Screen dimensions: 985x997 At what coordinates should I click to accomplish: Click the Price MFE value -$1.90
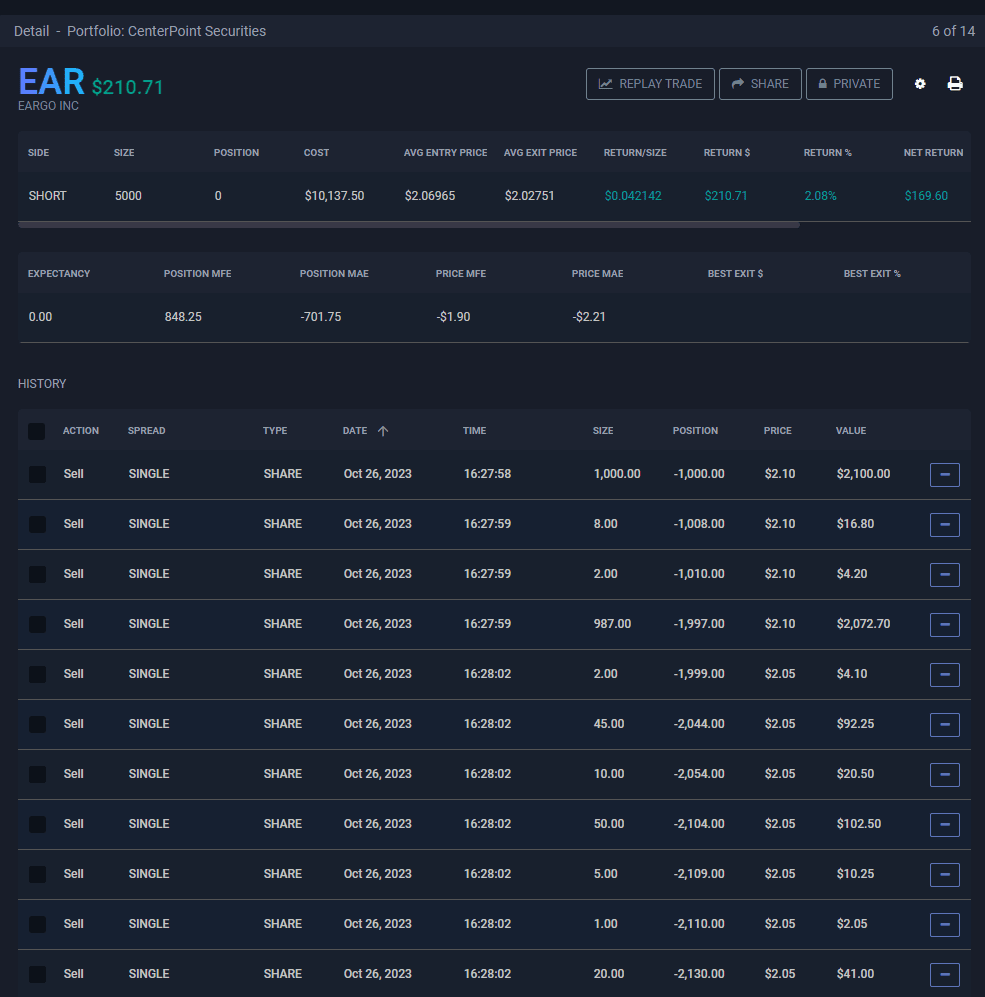click(453, 317)
